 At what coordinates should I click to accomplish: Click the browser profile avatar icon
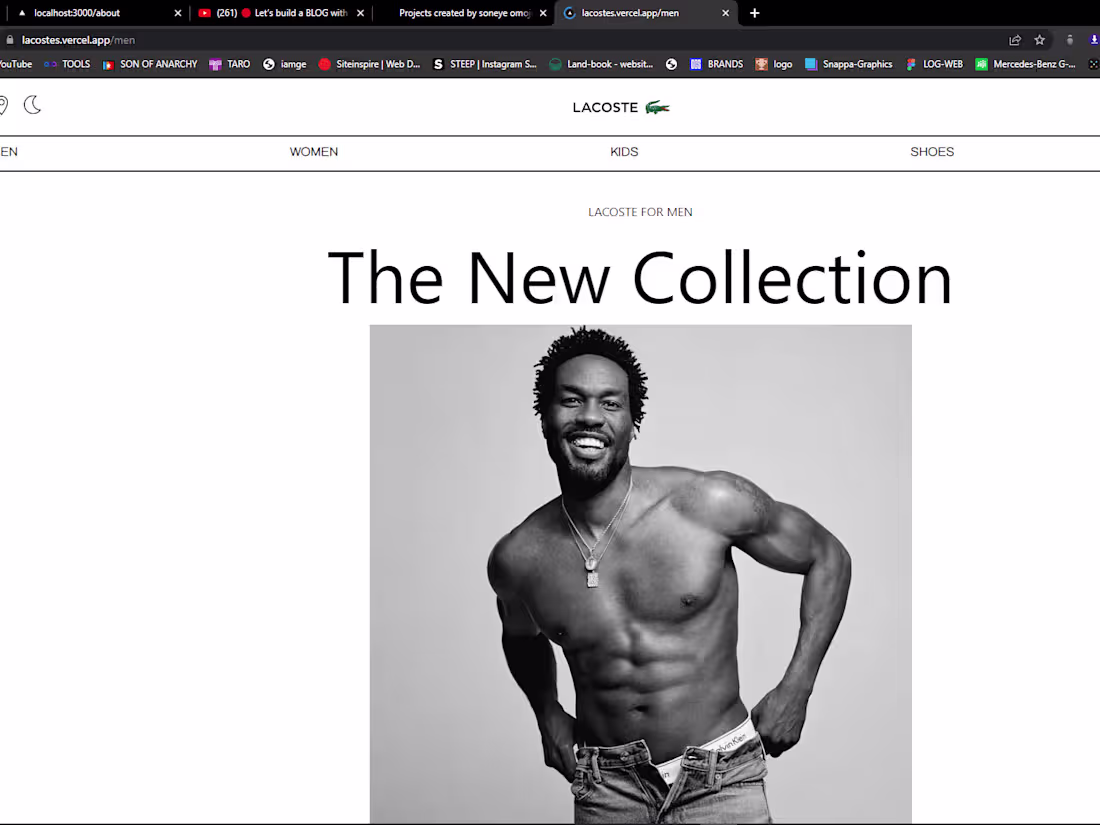pyautogui.click(x=1070, y=39)
